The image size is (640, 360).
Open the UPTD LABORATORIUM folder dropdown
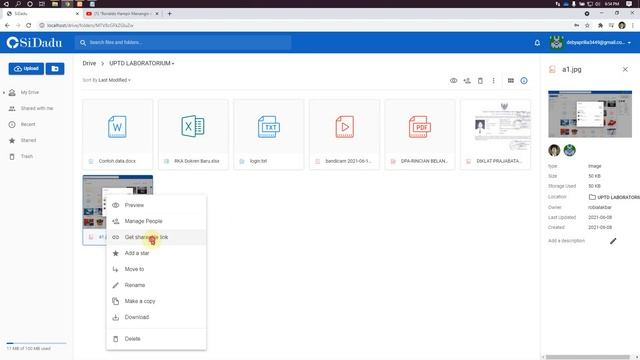pyautogui.click(x=142, y=63)
